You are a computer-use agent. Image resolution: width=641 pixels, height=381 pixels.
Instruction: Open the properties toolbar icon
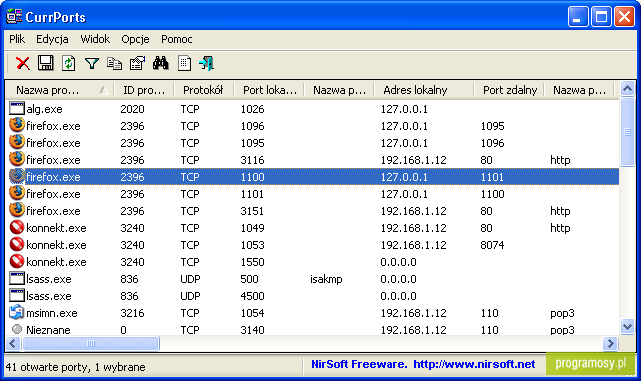coord(137,63)
